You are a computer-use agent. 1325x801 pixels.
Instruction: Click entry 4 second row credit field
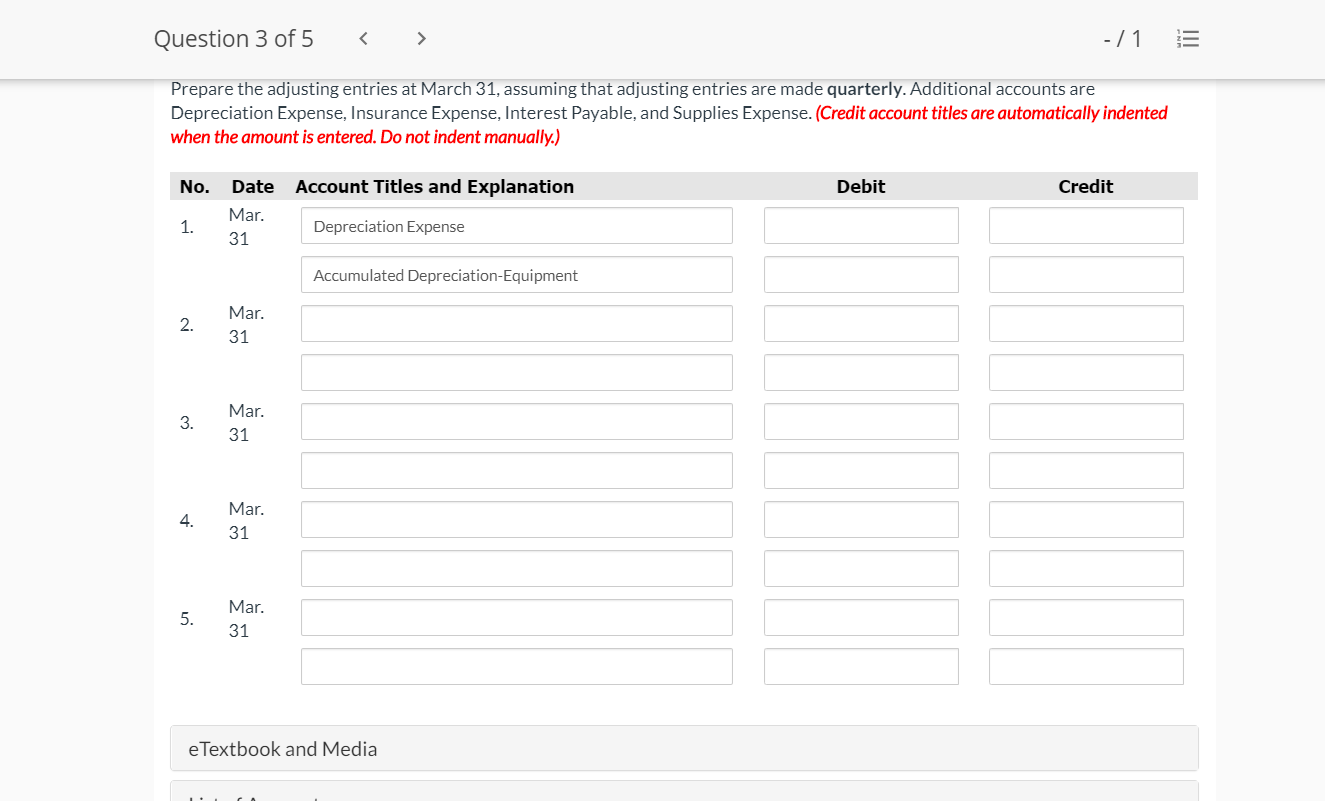click(x=1086, y=569)
